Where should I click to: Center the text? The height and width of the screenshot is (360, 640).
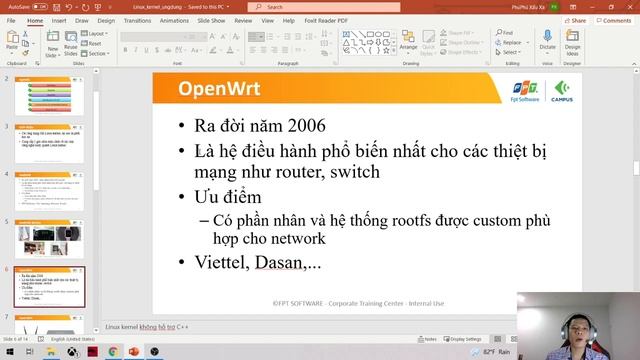coord(263,50)
